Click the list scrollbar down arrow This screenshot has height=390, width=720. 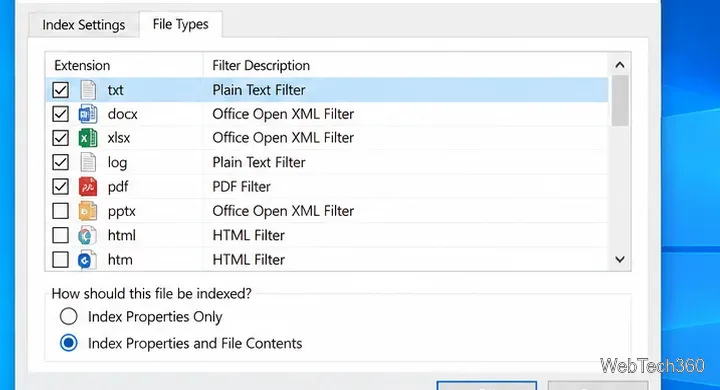tap(619, 260)
